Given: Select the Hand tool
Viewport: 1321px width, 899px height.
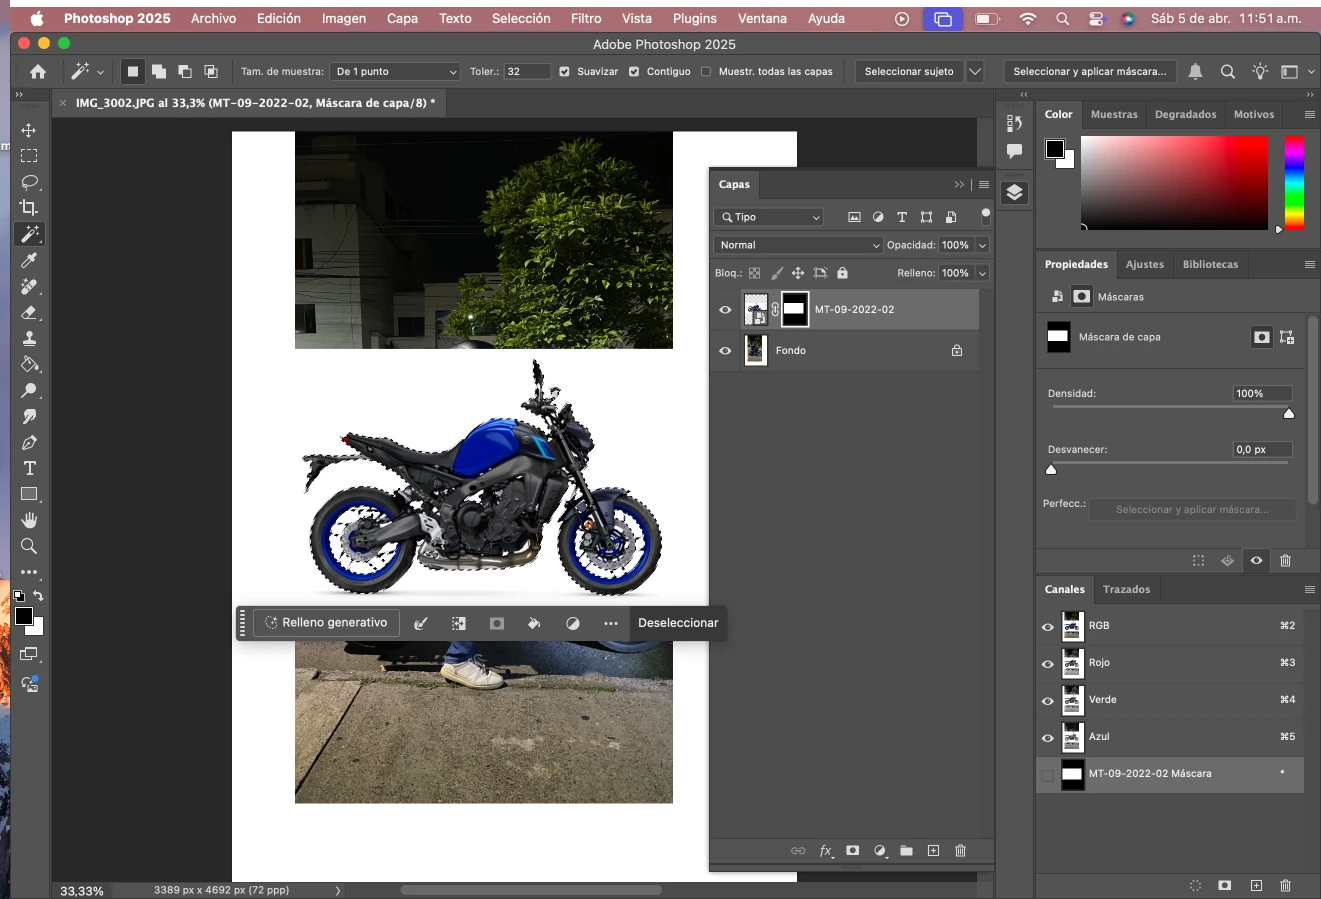Looking at the screenshot, I should click(x=29, y=520).
